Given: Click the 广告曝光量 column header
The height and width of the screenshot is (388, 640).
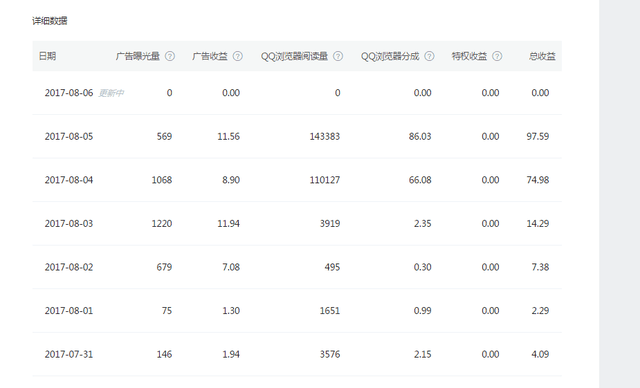Looking at the screenshot, I should click(138, 56).
